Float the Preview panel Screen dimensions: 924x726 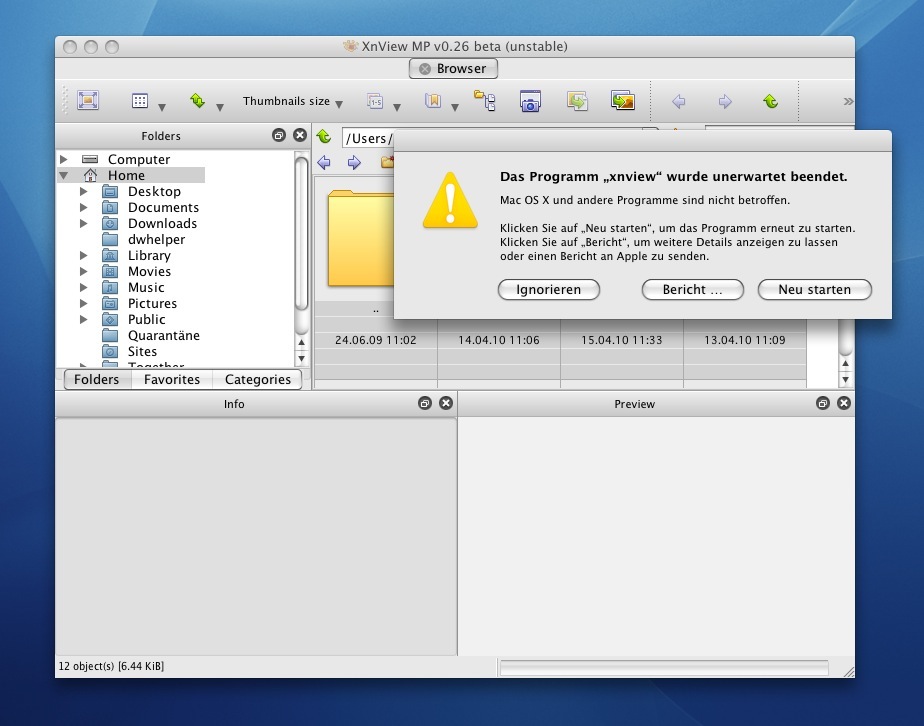(823, 403)
